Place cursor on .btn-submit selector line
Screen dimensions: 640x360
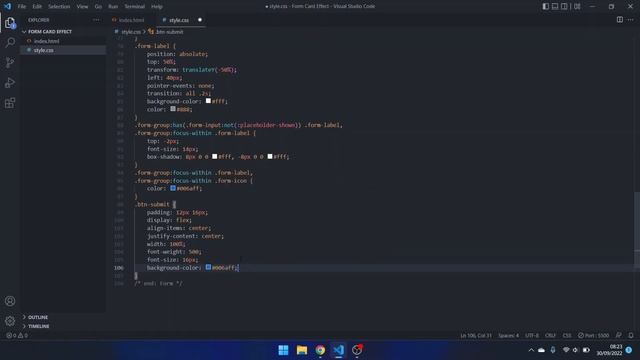click(x=153, y=204)
